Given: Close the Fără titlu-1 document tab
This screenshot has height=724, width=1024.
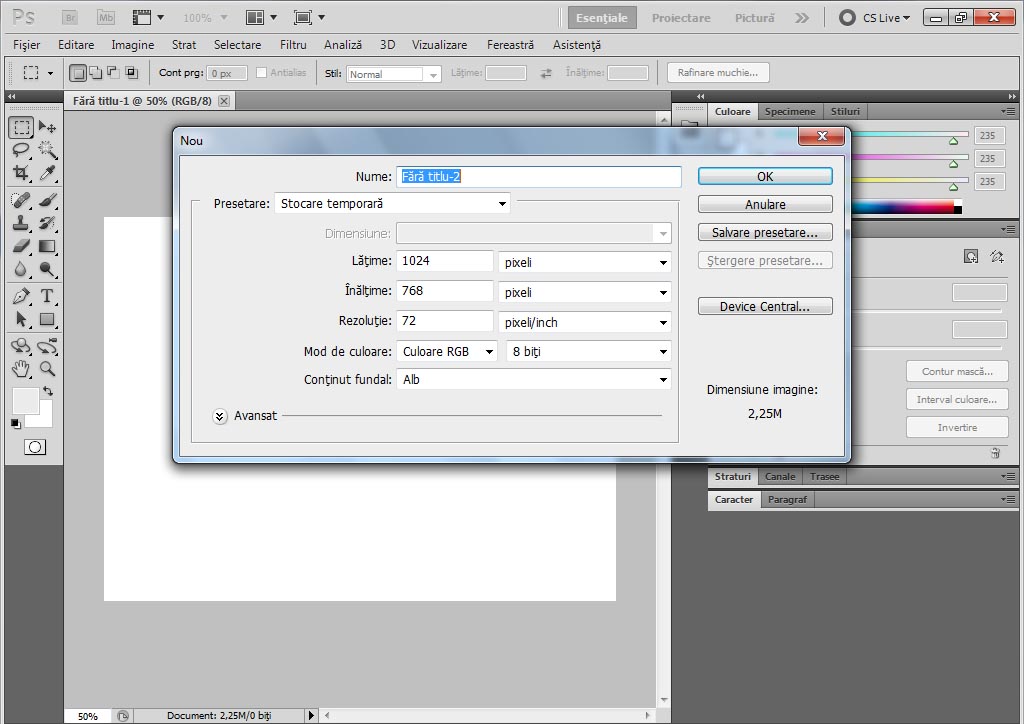Looking at the screenshot, I should (223, 101).
